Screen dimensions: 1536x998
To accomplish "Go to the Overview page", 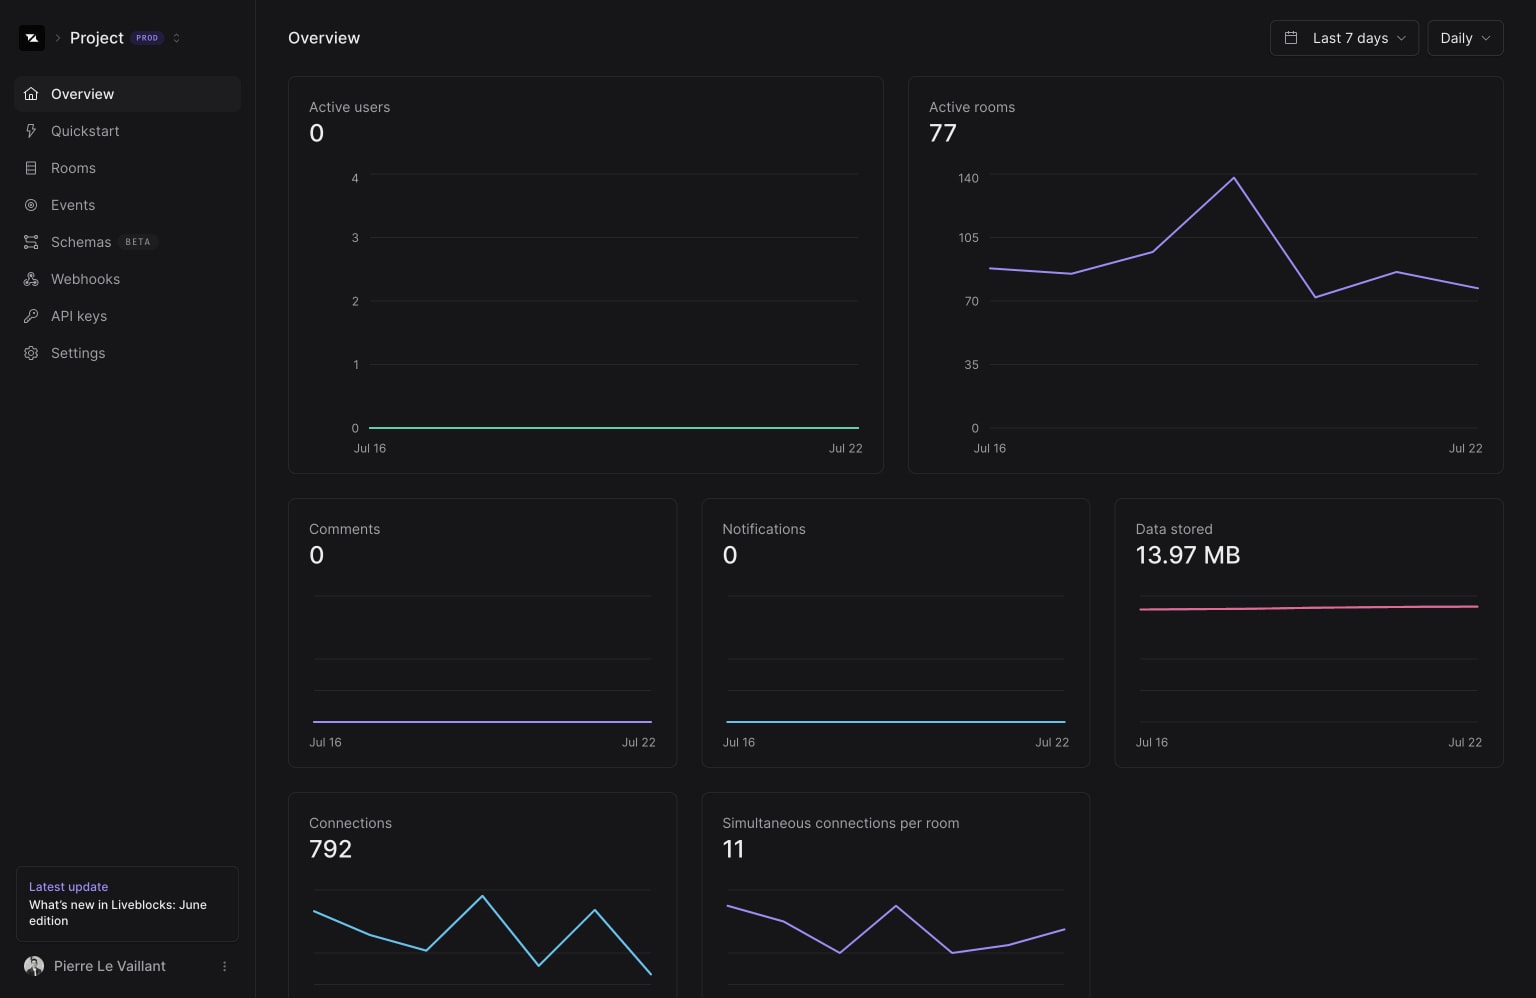I will (x=128, y=94).
